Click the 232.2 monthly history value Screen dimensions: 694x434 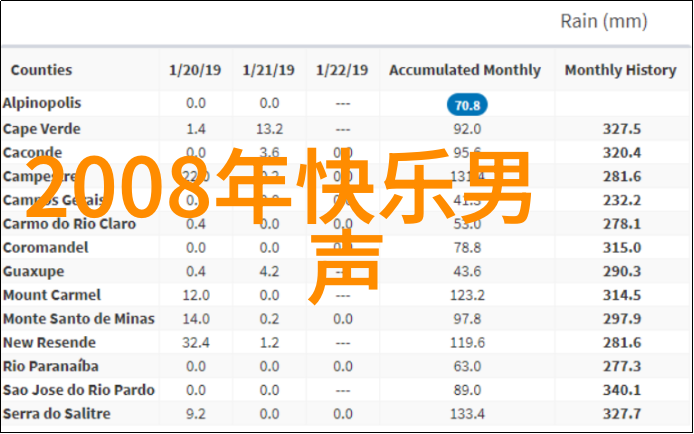(621, 200)
